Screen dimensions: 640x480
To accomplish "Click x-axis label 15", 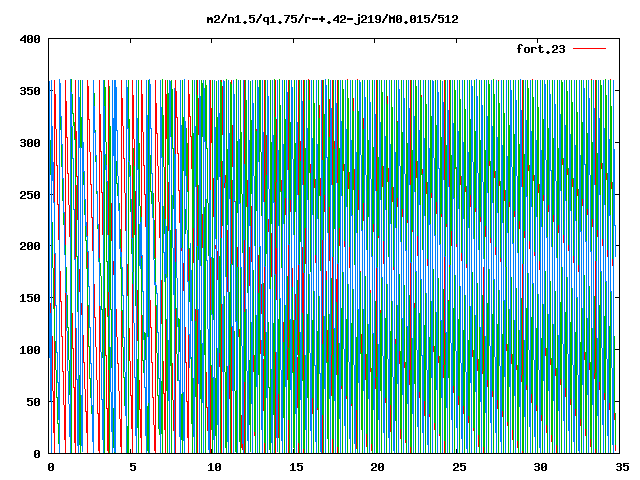I will tap(296, 467).
